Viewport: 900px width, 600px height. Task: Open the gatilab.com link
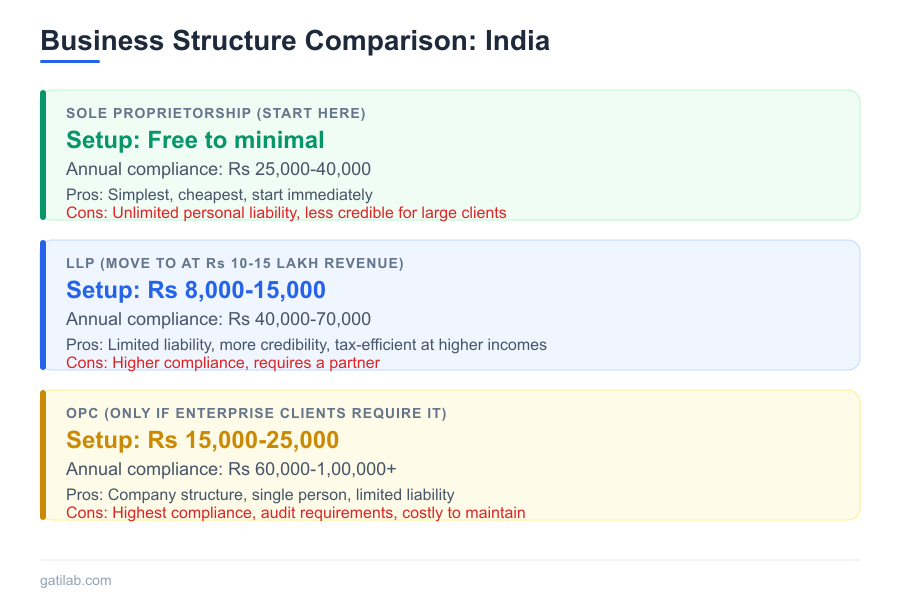75,580
